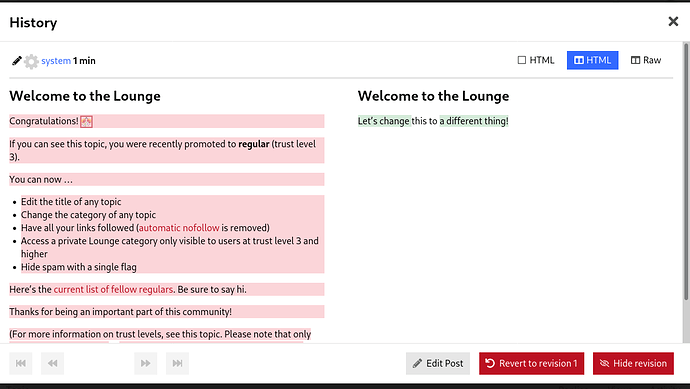Click the '1 min' timestamp
Image resolution: width=690 pixels, height=389 pixels.
[84, 61]
